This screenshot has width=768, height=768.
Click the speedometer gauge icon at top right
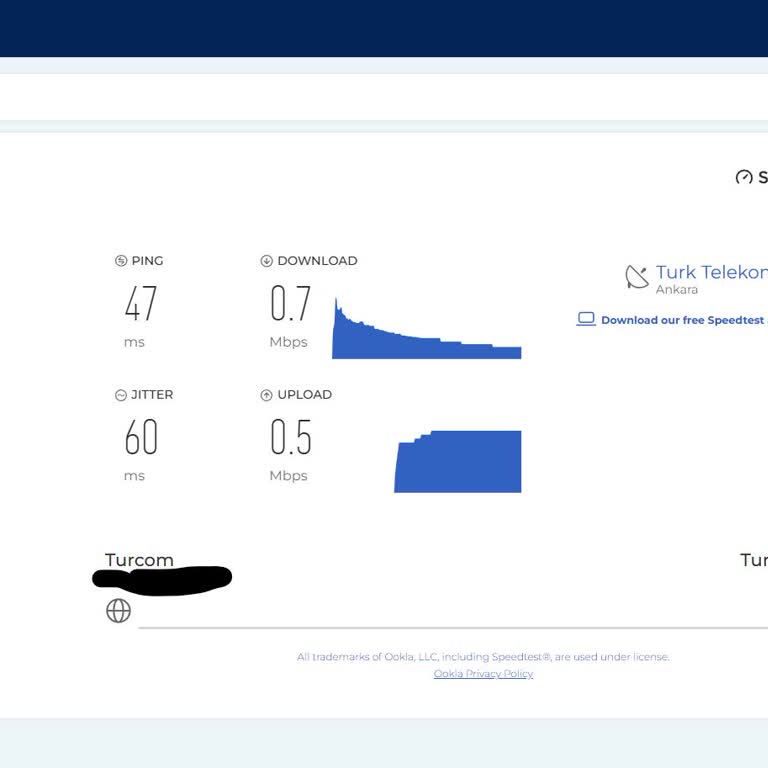click(743, 177)
